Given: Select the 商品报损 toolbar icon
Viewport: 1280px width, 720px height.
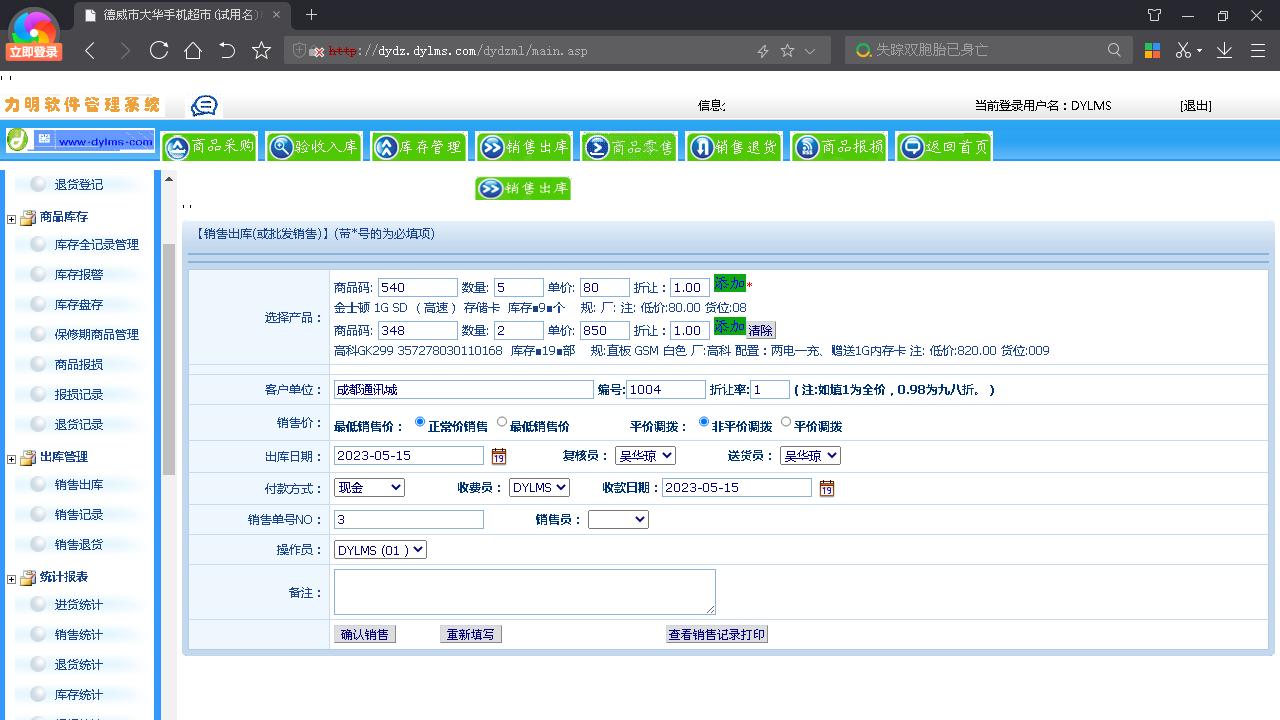Looking at the screenshot, I should click(839, 146).
